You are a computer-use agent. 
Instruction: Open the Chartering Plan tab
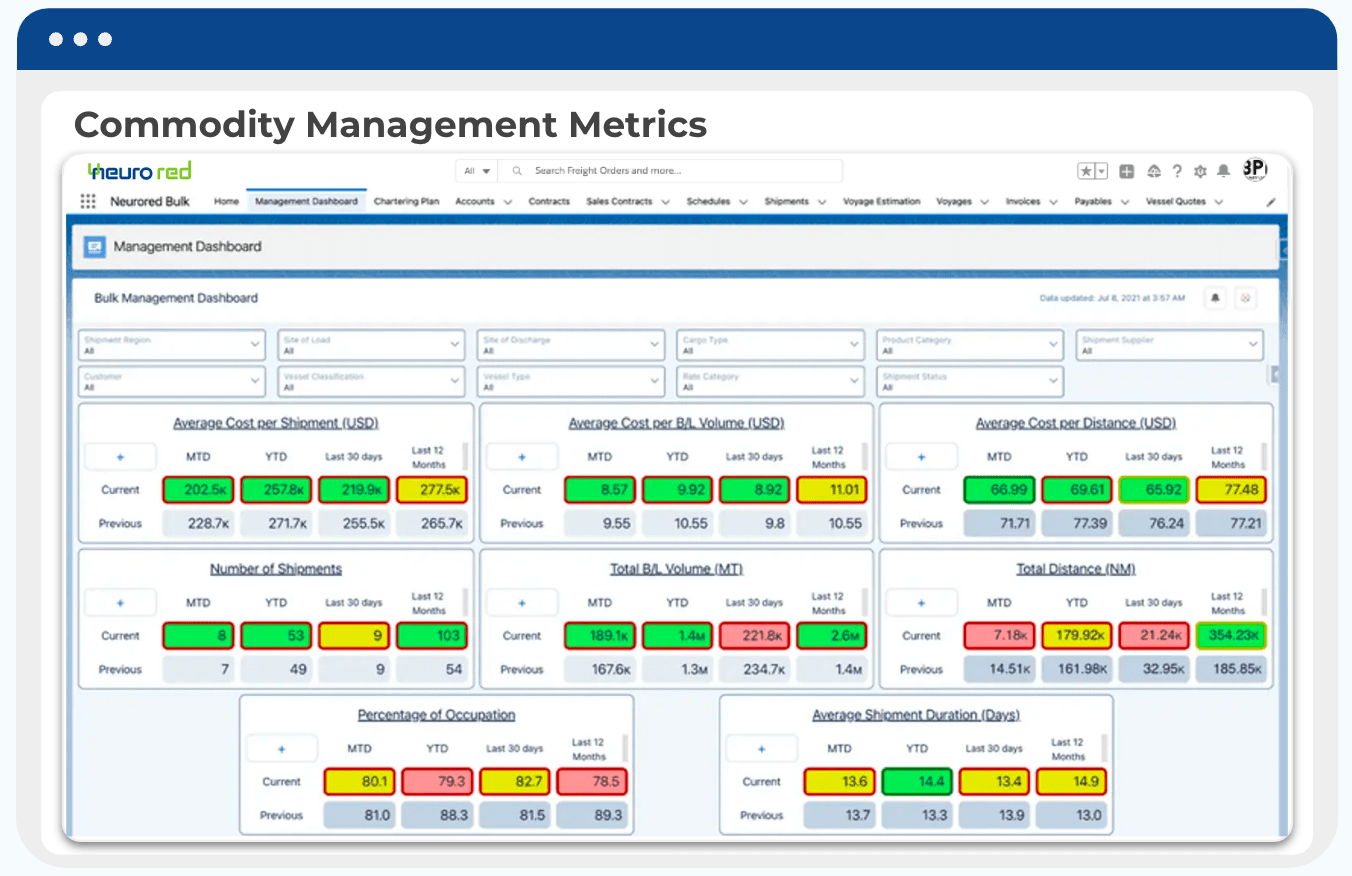(406, 202)
